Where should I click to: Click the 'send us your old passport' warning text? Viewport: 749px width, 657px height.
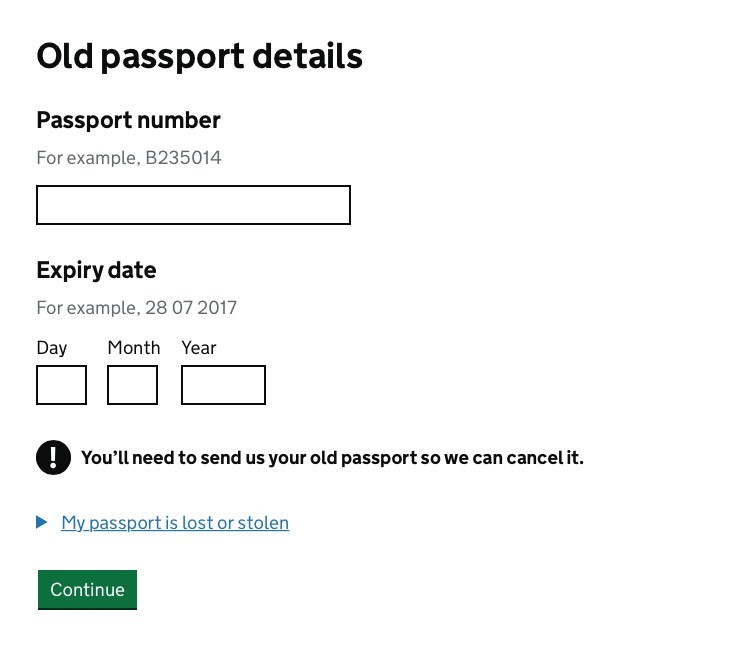click(x=332, y=458)
